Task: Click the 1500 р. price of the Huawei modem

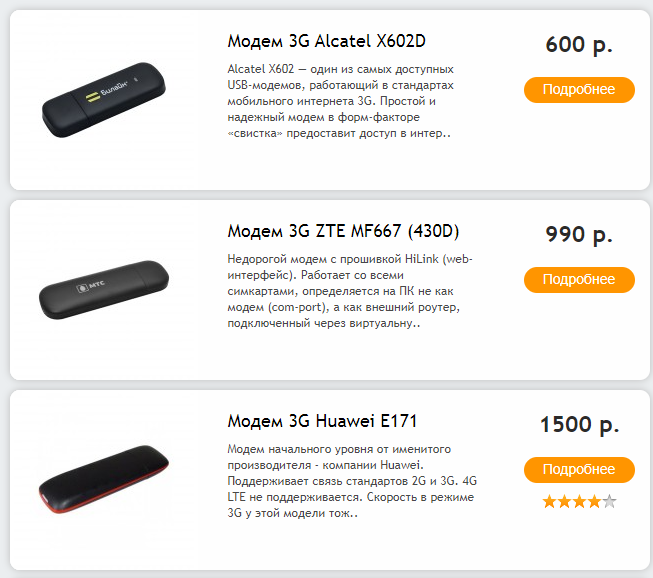Action: point(579,424)
